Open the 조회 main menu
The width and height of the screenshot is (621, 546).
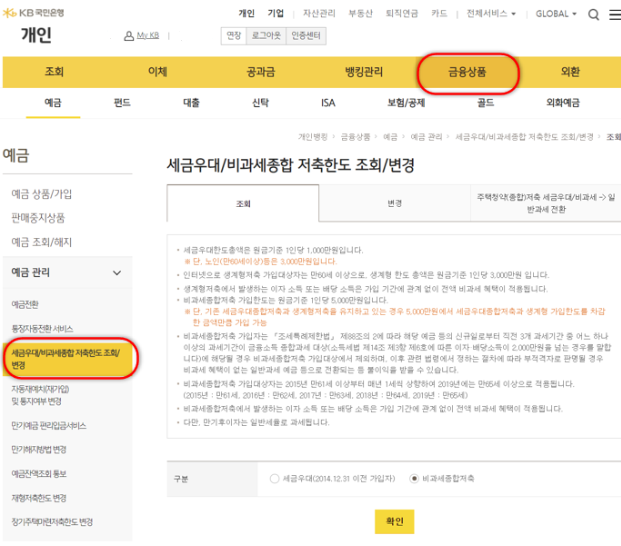(54, 72)
